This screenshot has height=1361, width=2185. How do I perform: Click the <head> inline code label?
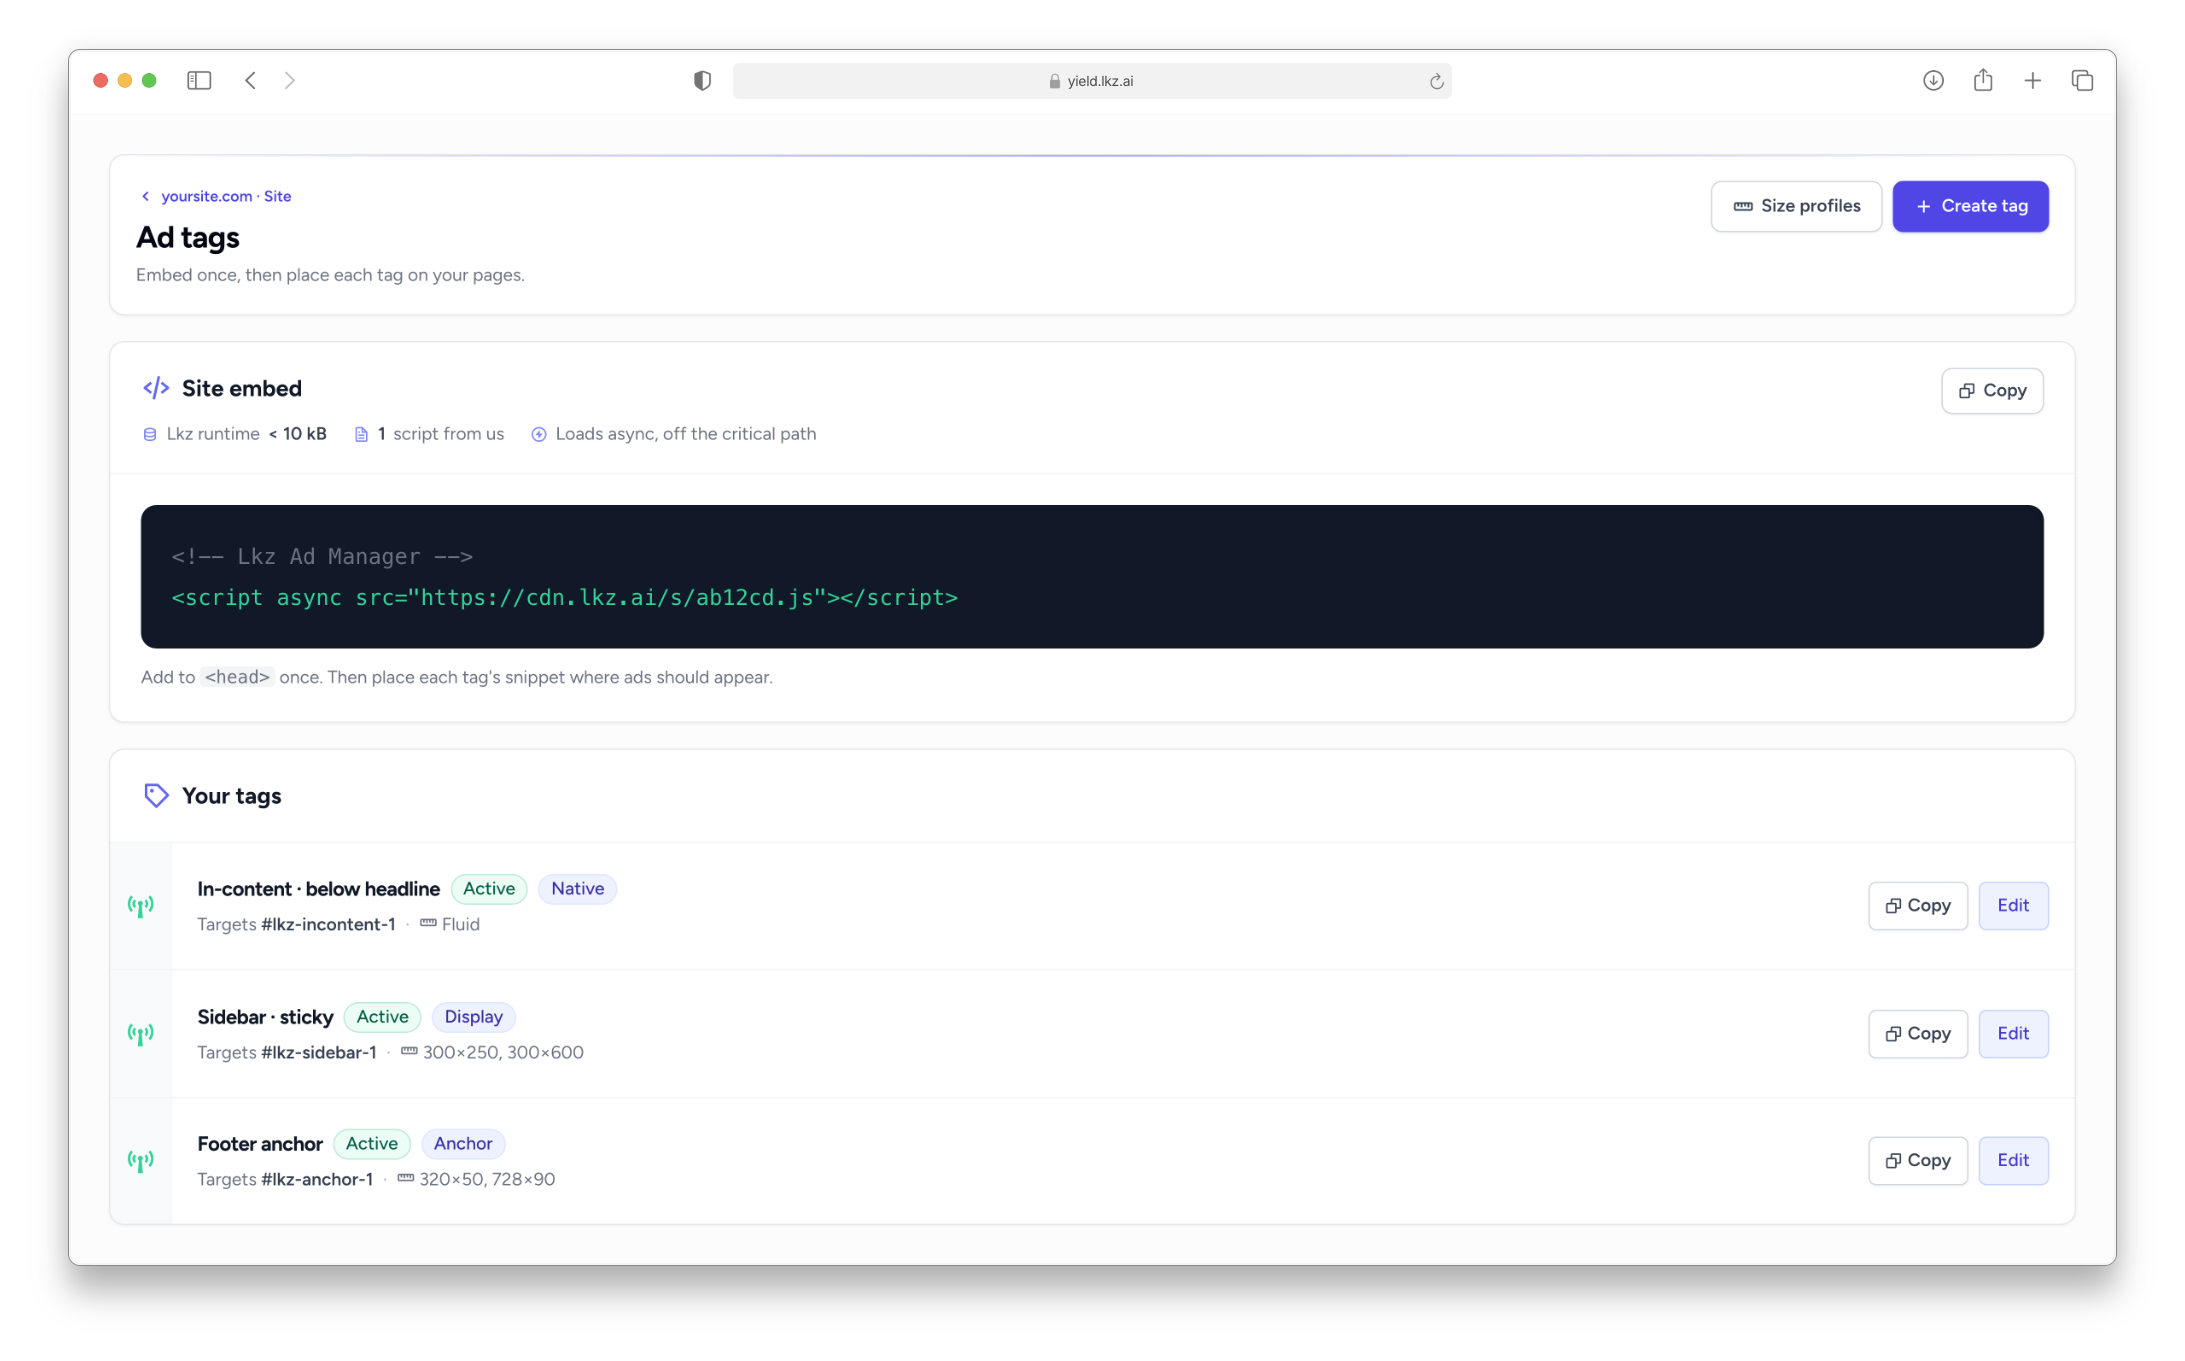[237, 677]
